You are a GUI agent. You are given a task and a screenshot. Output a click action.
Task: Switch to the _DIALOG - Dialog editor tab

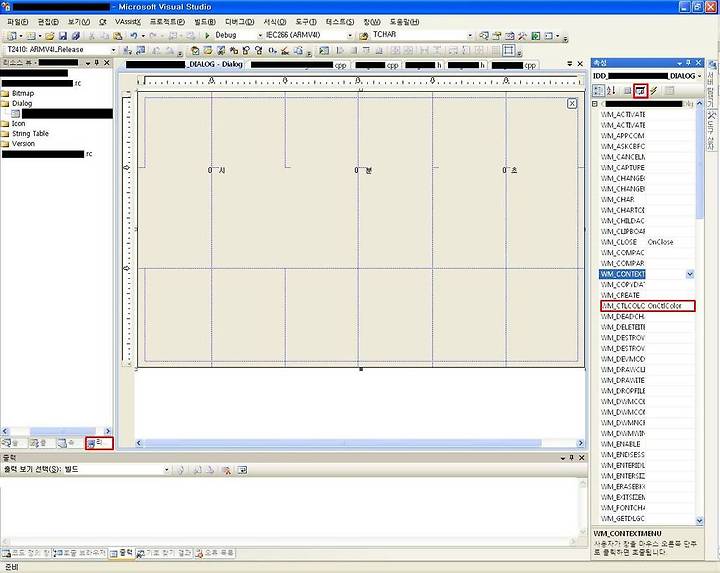click(184, 64)
